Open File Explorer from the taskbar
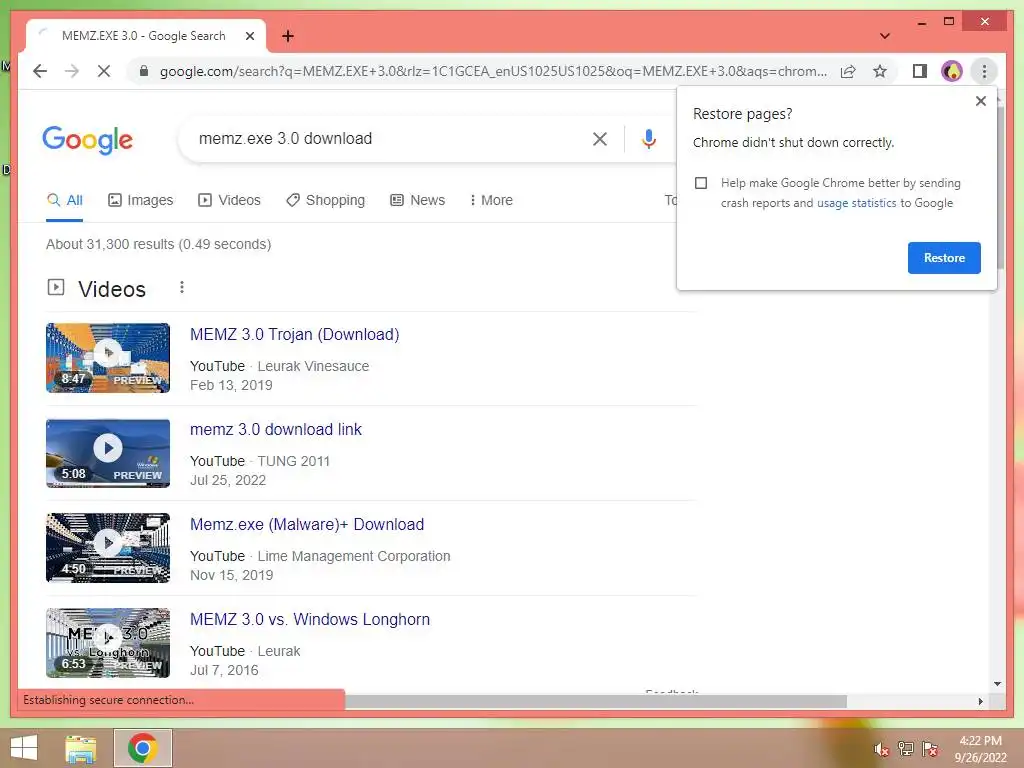 tap(81, 748)
